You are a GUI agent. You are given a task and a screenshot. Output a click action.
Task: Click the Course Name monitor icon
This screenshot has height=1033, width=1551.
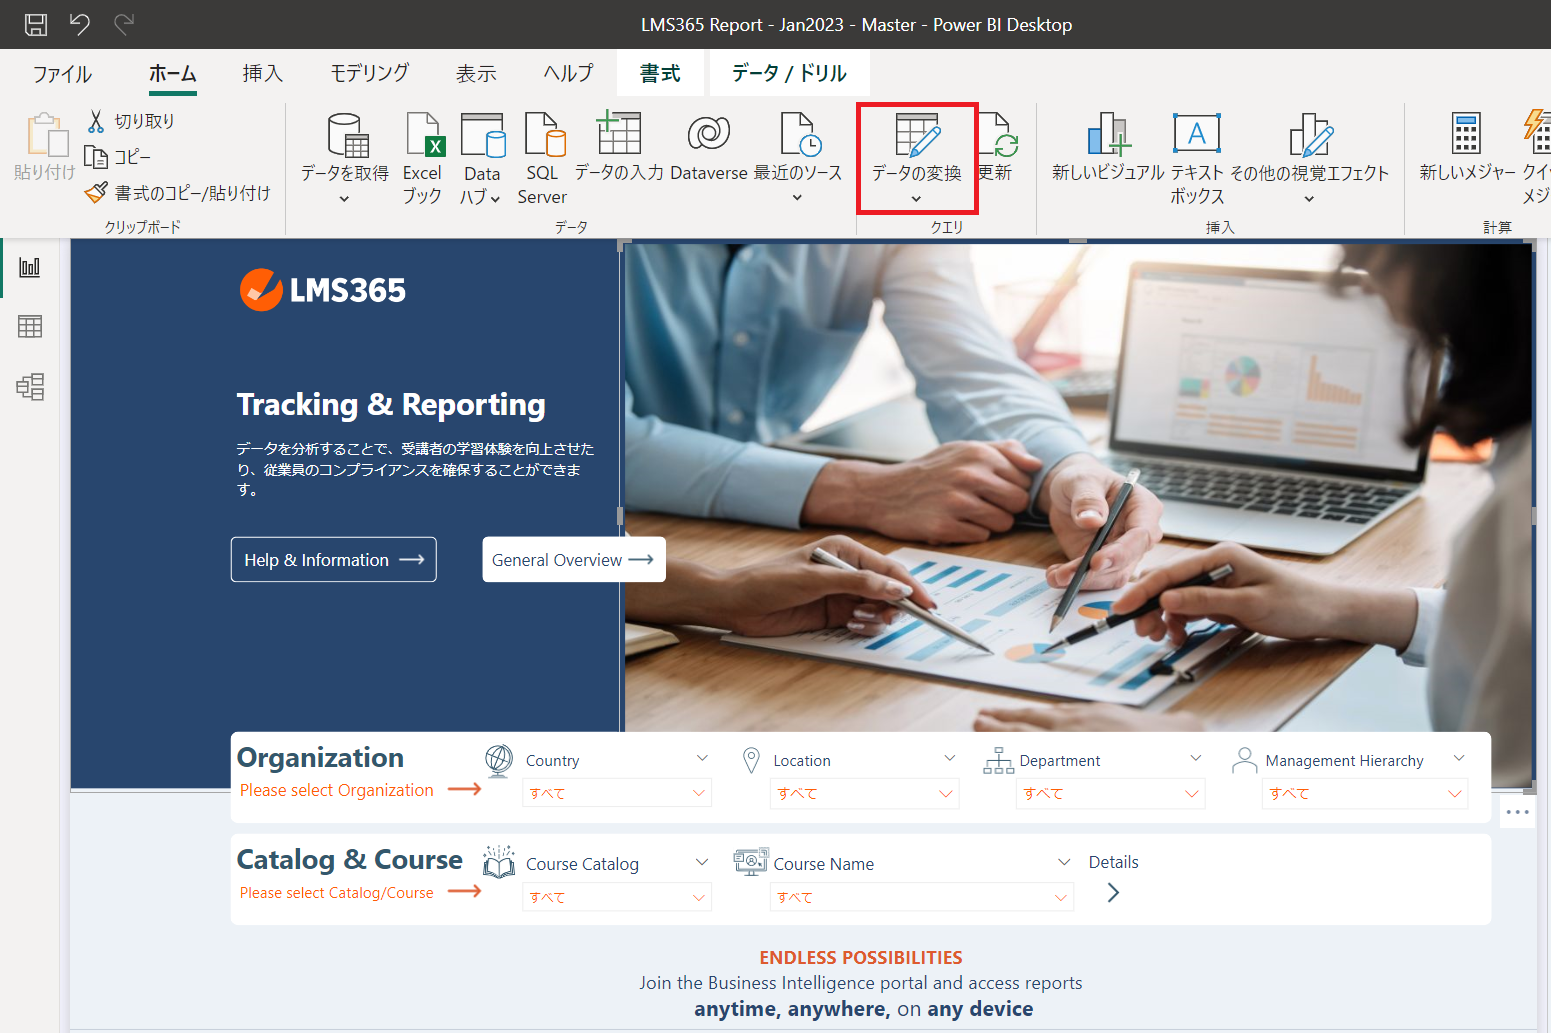click(751, 861)
